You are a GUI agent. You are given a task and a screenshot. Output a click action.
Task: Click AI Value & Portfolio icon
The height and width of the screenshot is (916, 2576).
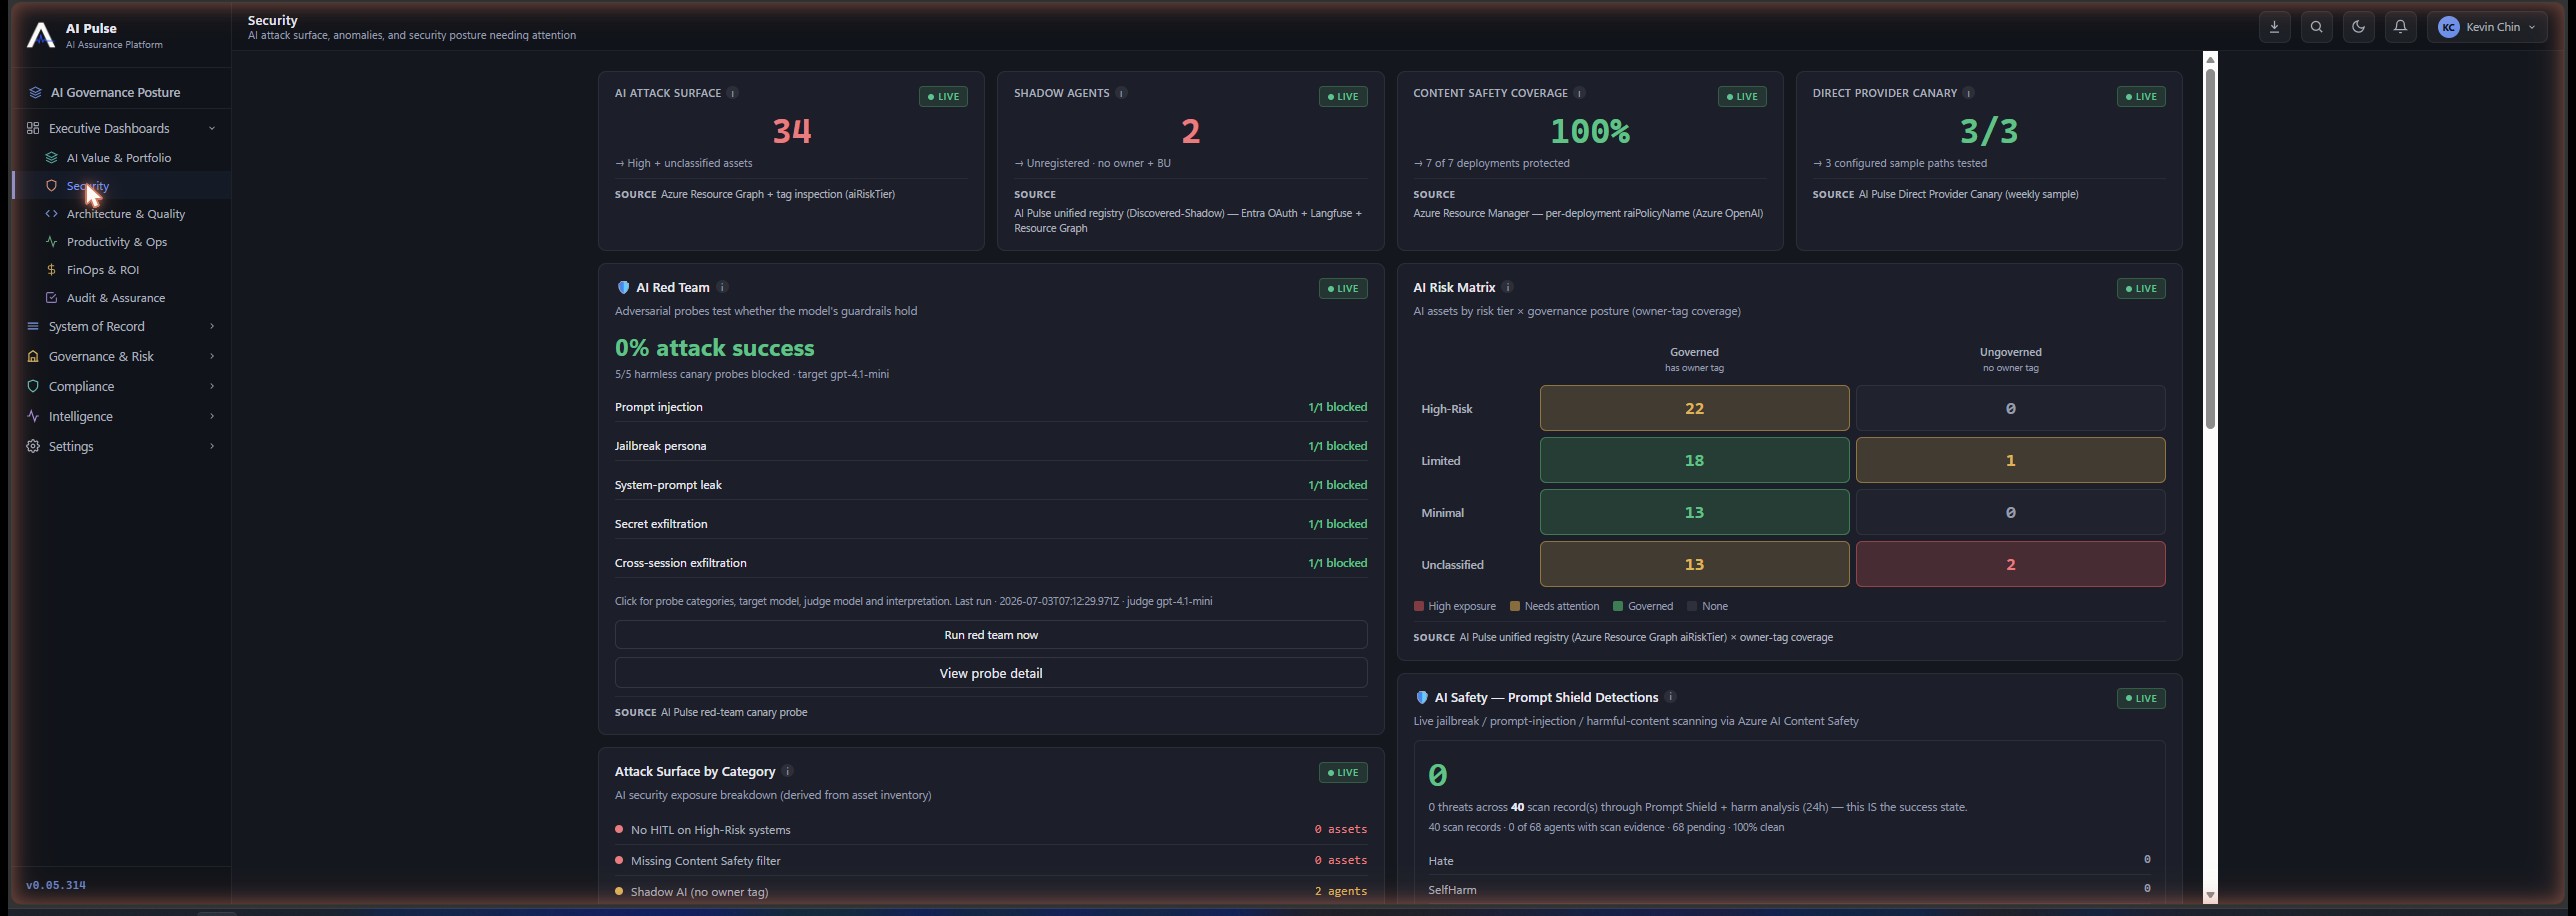51,158
